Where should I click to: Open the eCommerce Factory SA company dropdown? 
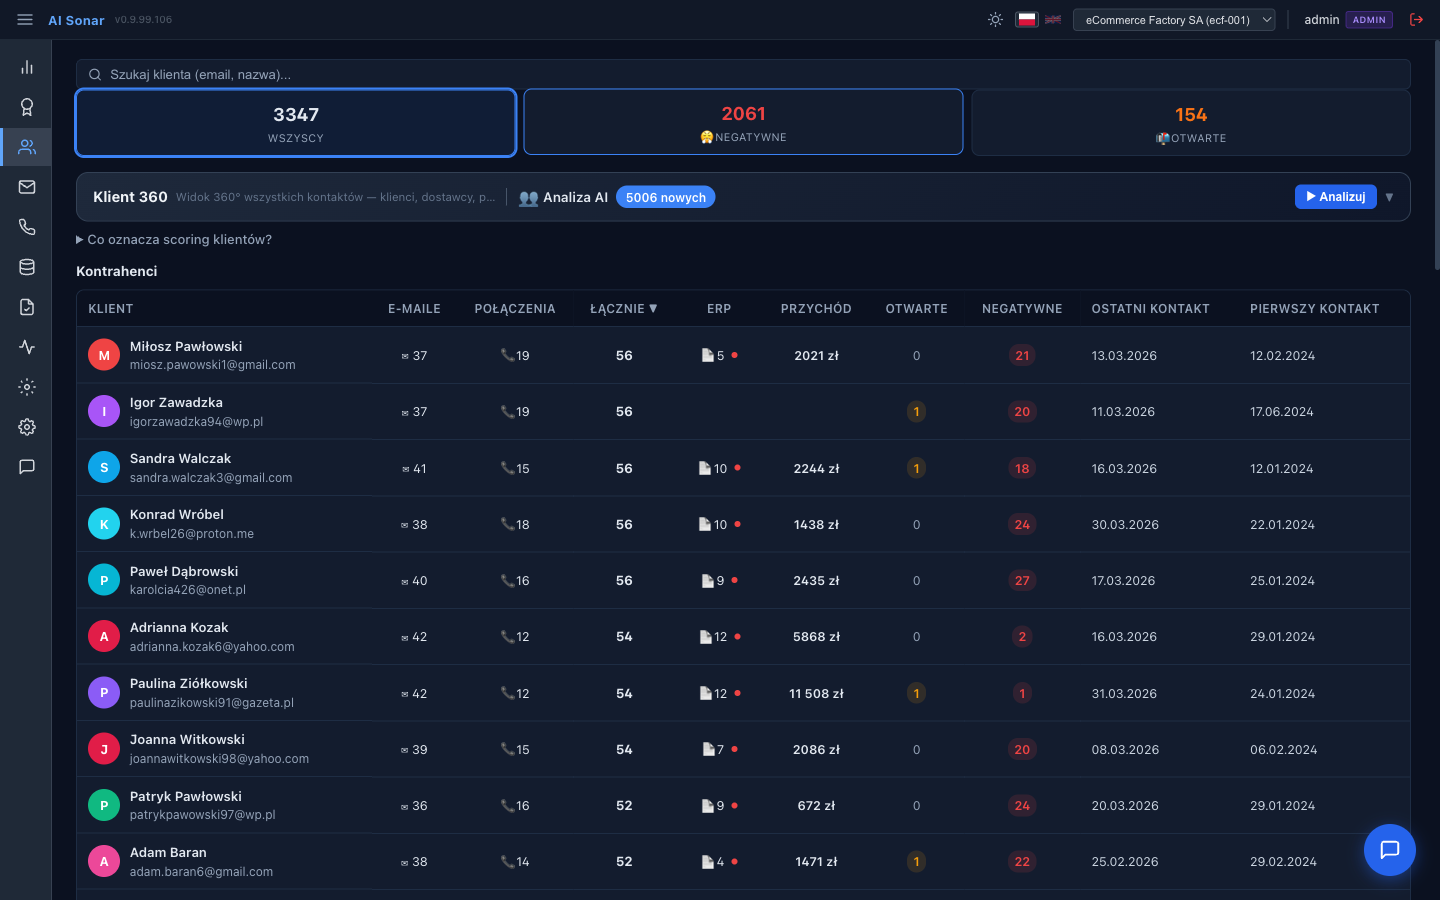tap(1174, 20)
